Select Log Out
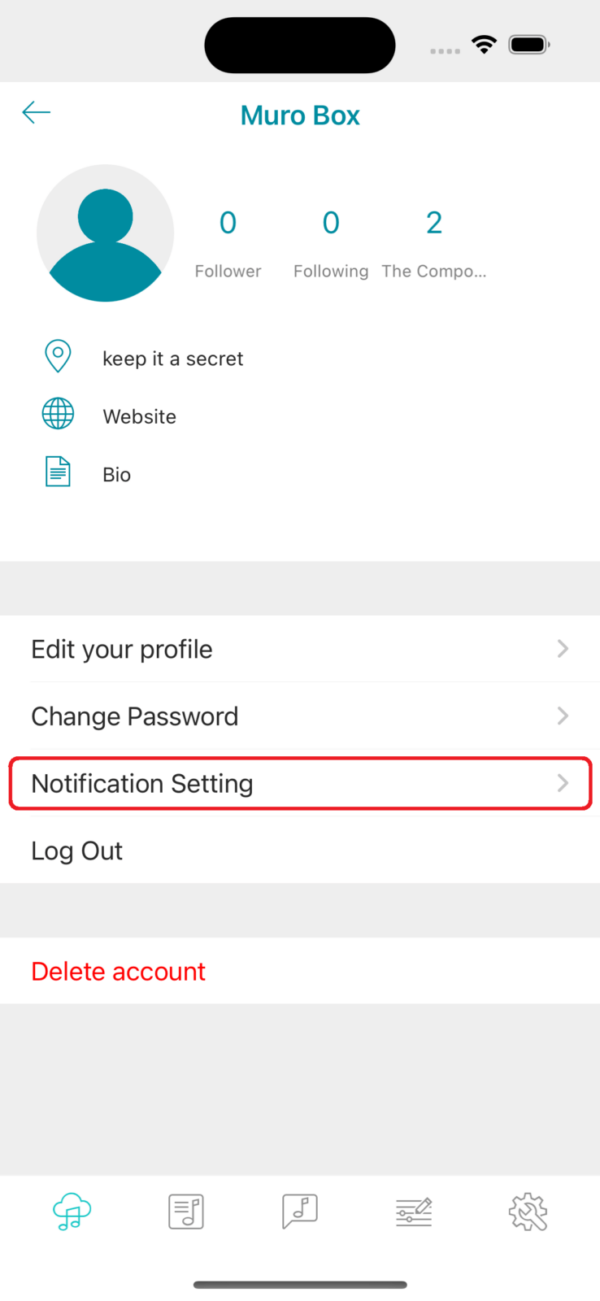This screenshot has height=1301, width=600. click(77, 850)
